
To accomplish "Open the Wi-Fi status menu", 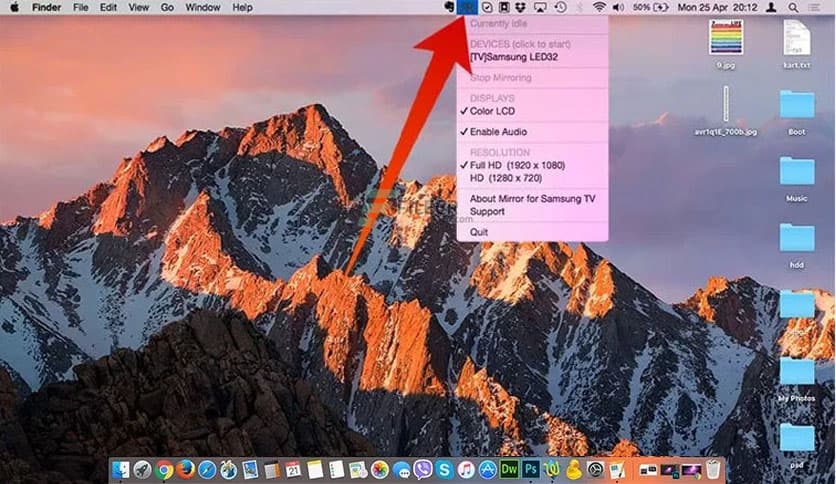I will tap(599, 7).
